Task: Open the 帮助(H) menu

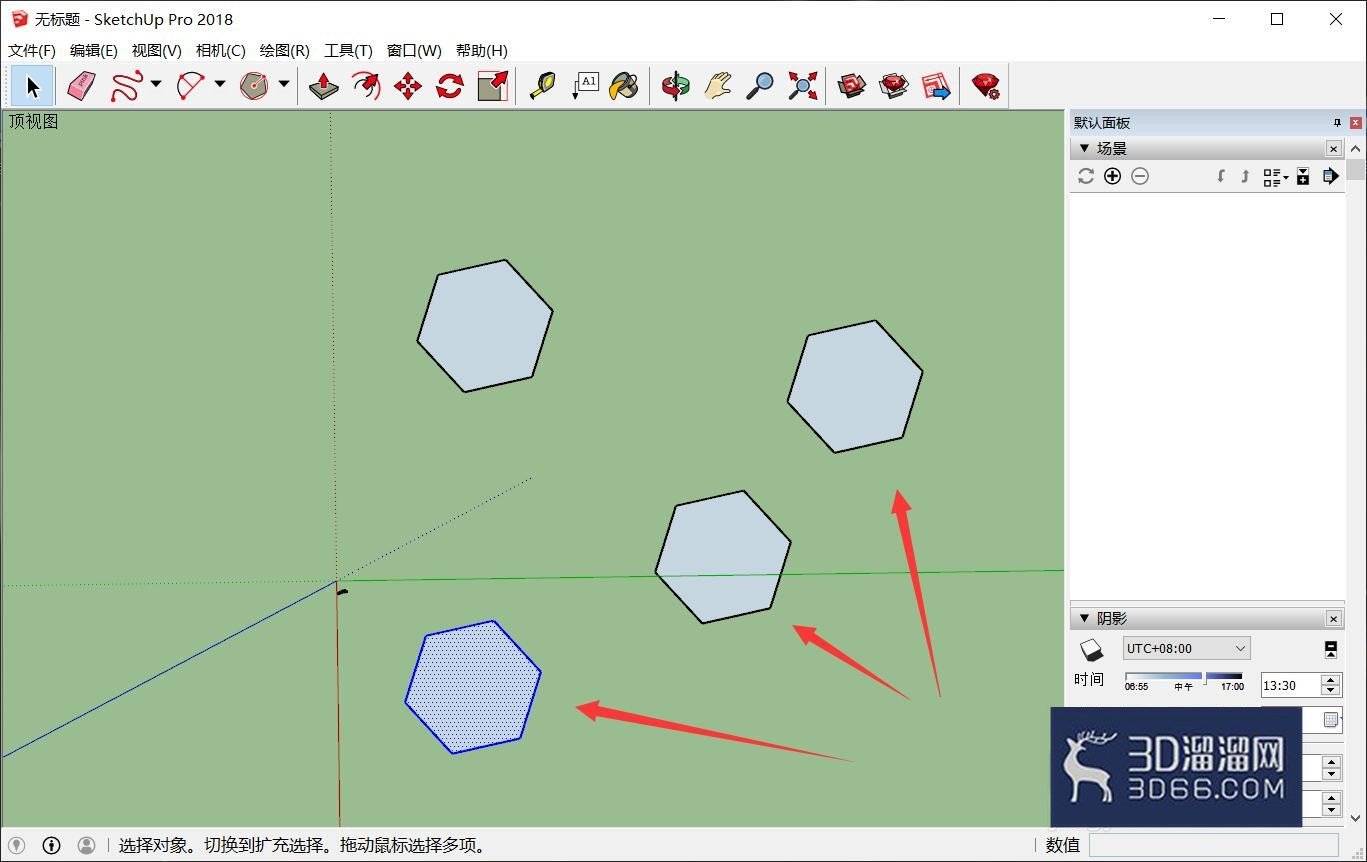Action: tap(481, 50)
